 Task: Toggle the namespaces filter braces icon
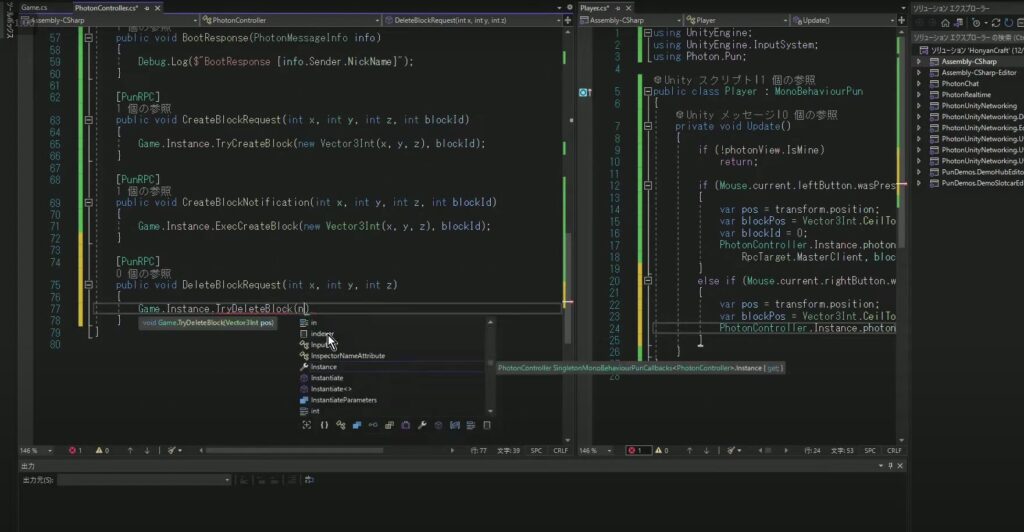pos(325,425)
